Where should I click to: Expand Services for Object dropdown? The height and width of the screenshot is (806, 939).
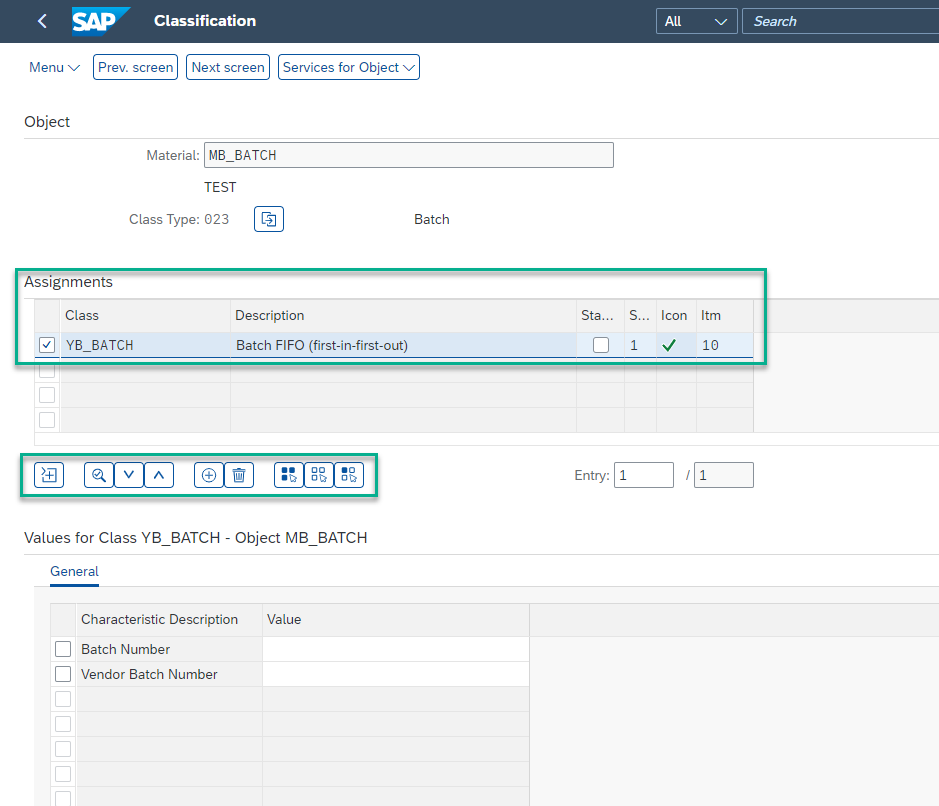349,68
